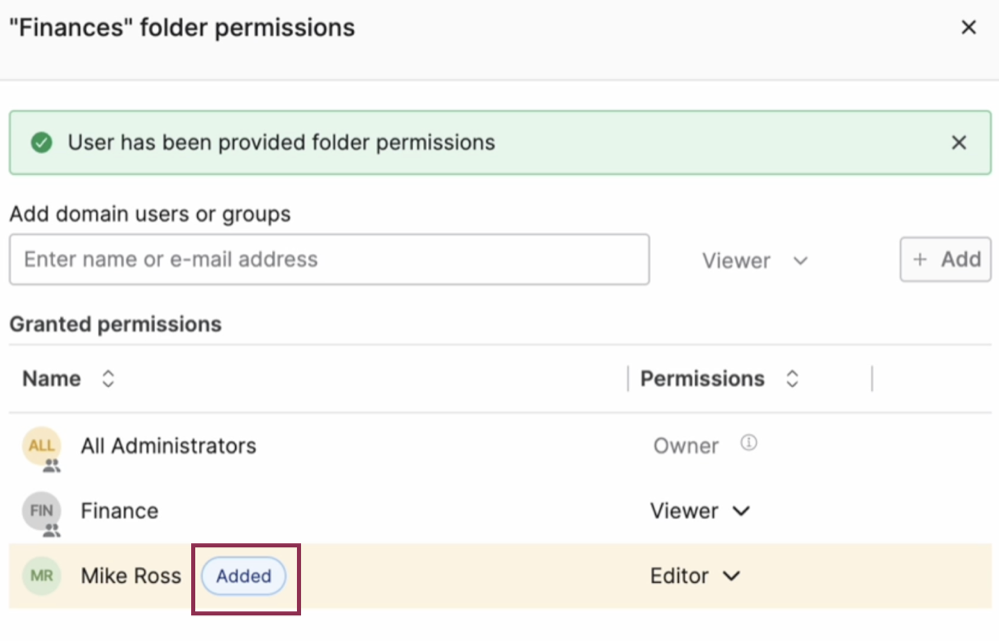Open the Viewer role dropdown for new users
The width and height of the screenshot is (999, 641).
(756, 260)
